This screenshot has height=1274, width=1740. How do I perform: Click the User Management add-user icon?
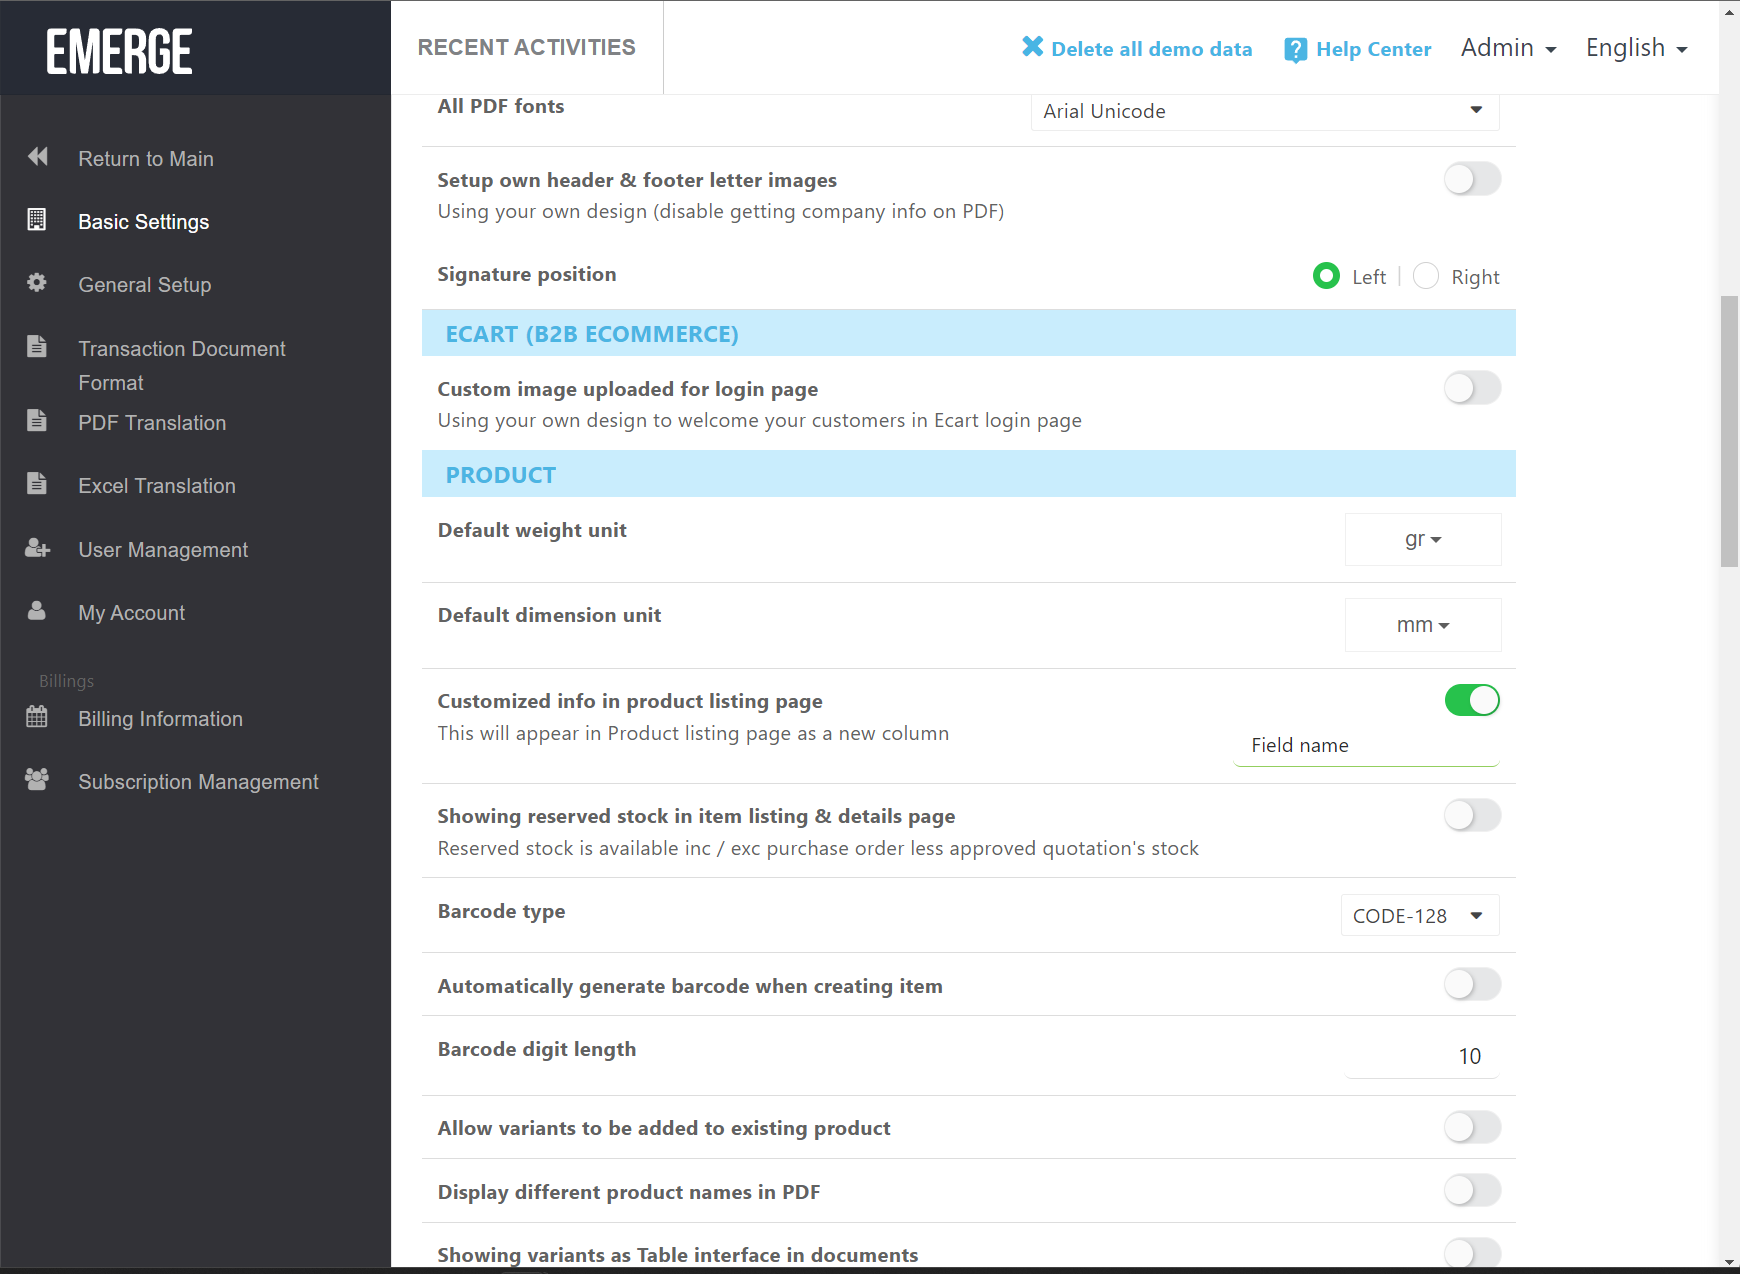click(37, 548)
